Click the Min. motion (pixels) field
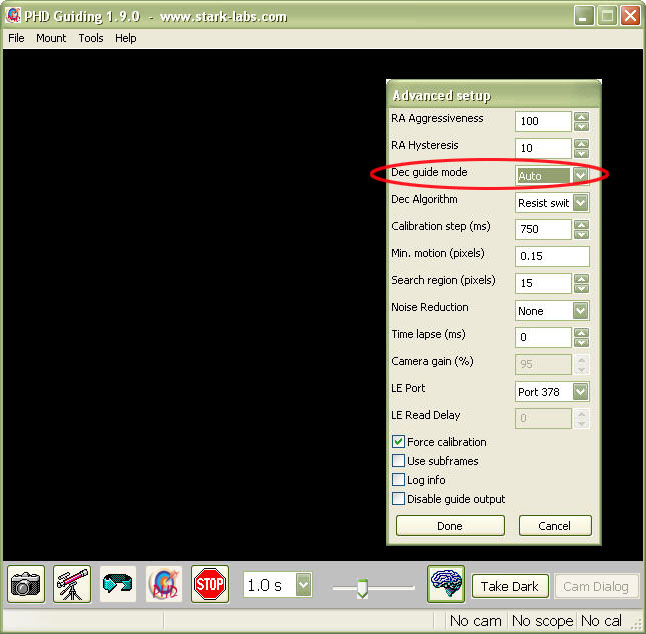Screen dimensions: 646x634 coord(552,256)
